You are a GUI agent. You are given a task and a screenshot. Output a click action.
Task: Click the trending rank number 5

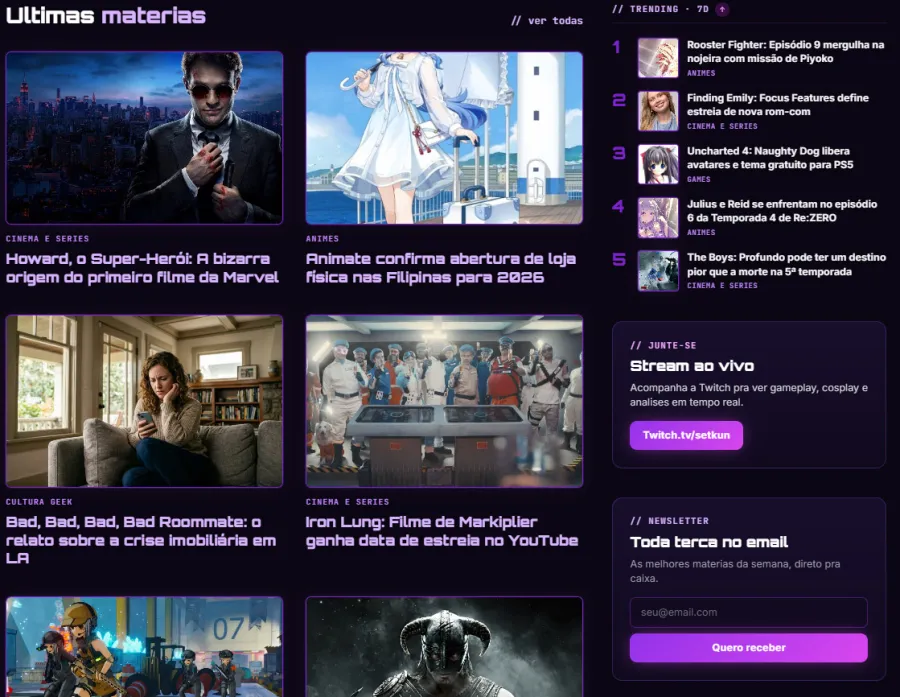click(x=619, y=260)
